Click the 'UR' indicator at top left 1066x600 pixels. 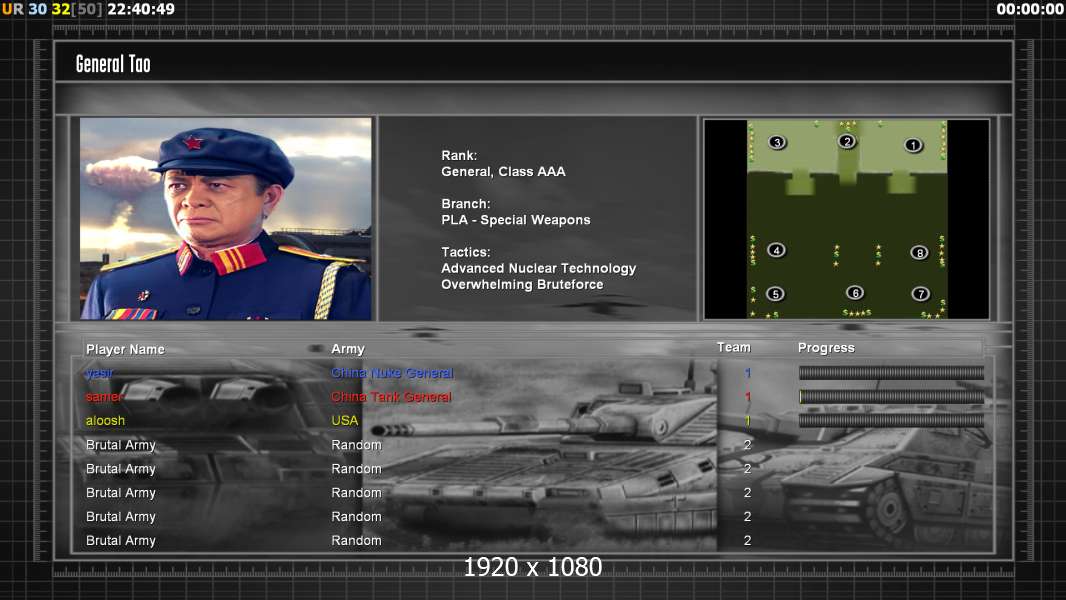[x=12, y=10]
